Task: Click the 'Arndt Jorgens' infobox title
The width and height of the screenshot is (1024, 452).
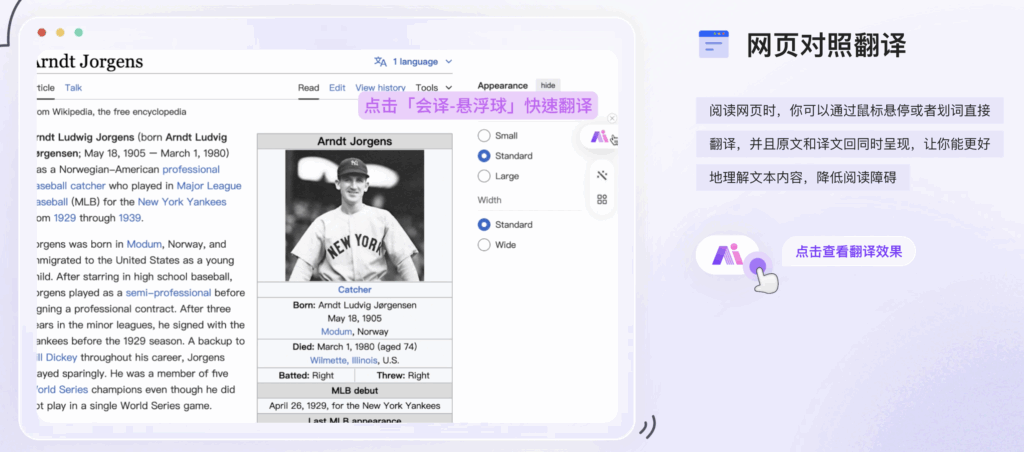Action: point(355,141)
